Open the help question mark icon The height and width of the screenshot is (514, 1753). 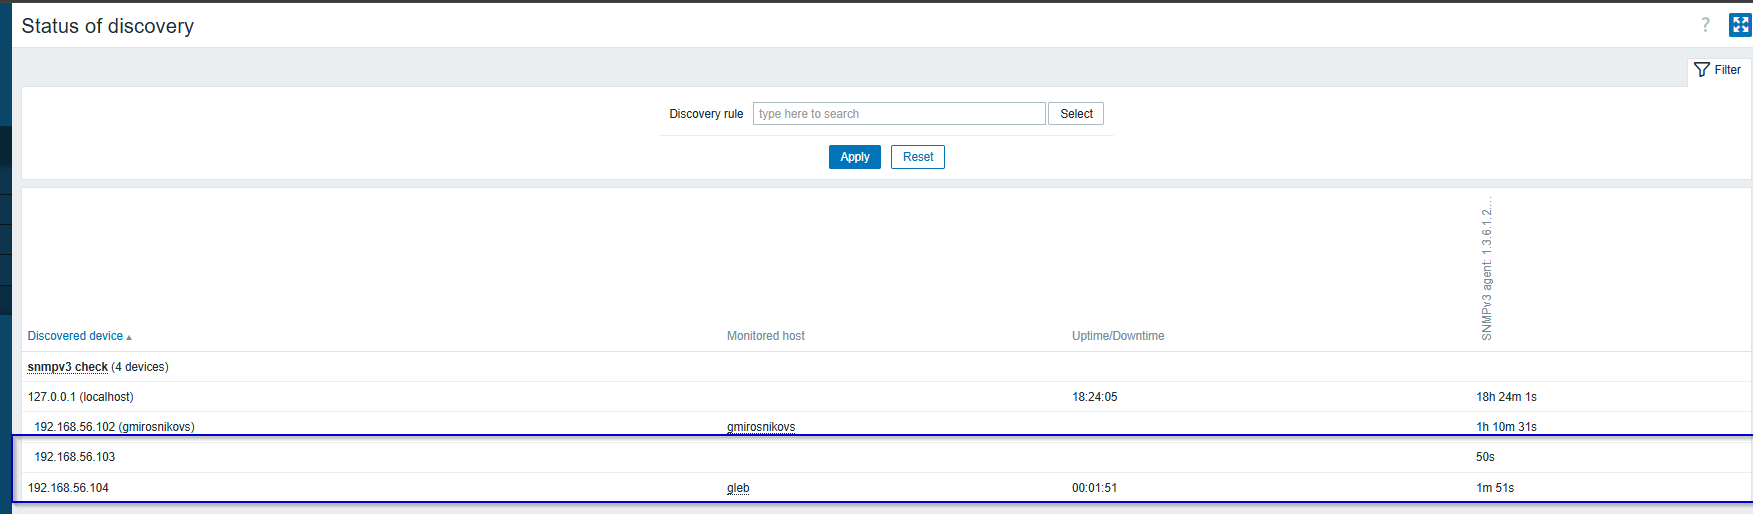[1705, 25]
